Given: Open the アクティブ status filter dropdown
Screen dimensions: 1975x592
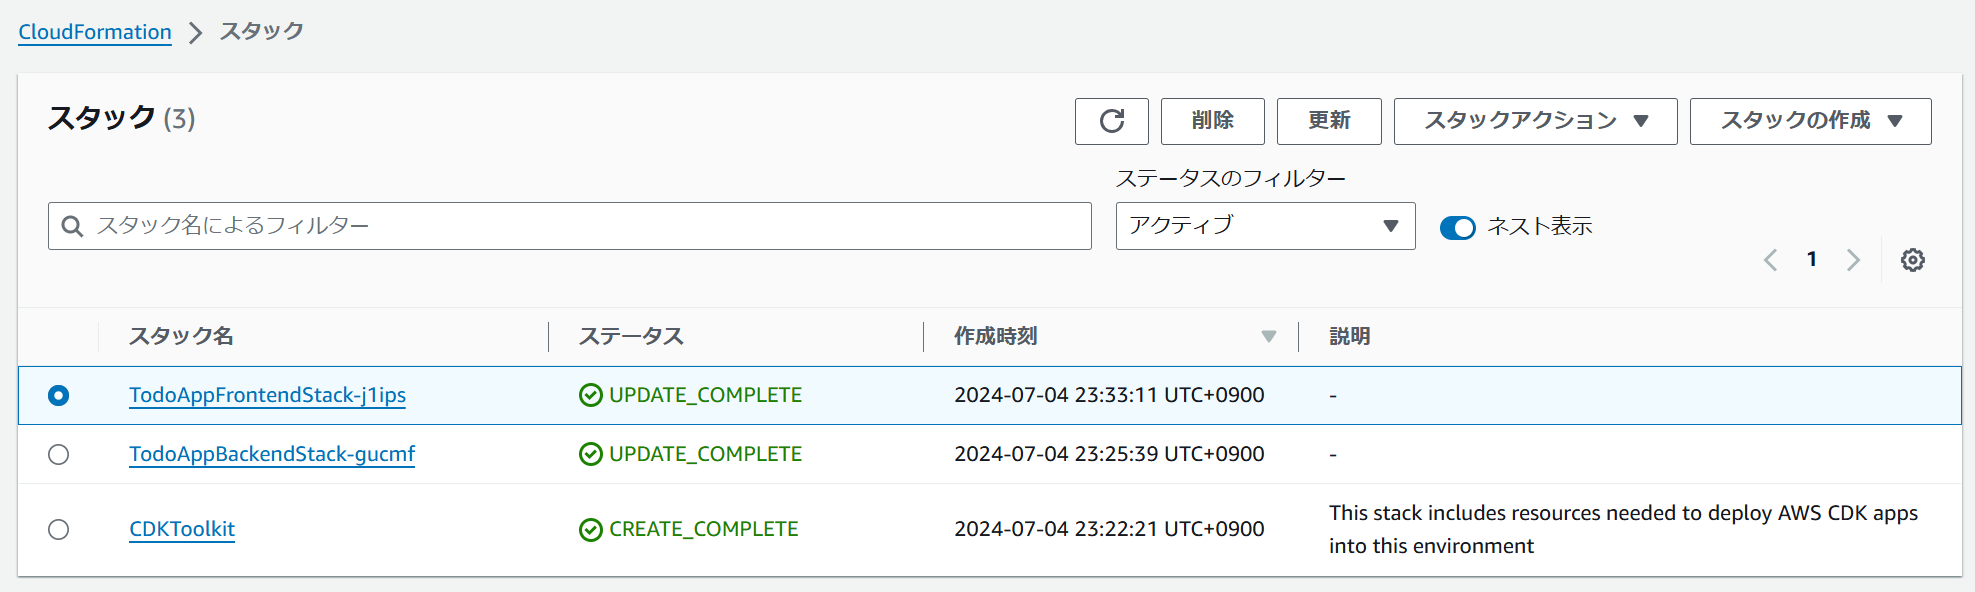Looking at the screenshot, I should point(1264,226).
